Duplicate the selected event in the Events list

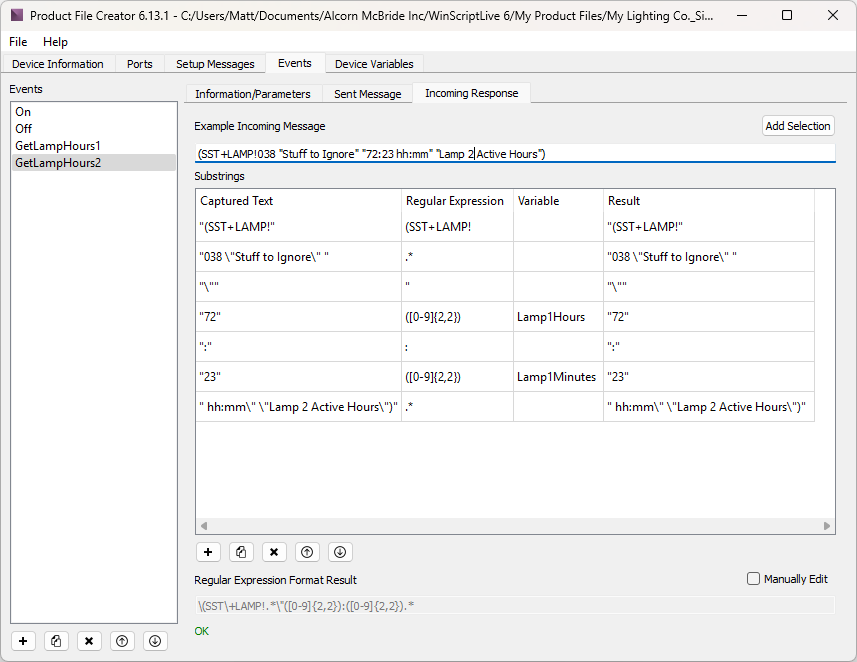pyautogui.click(x=56, y=641)
